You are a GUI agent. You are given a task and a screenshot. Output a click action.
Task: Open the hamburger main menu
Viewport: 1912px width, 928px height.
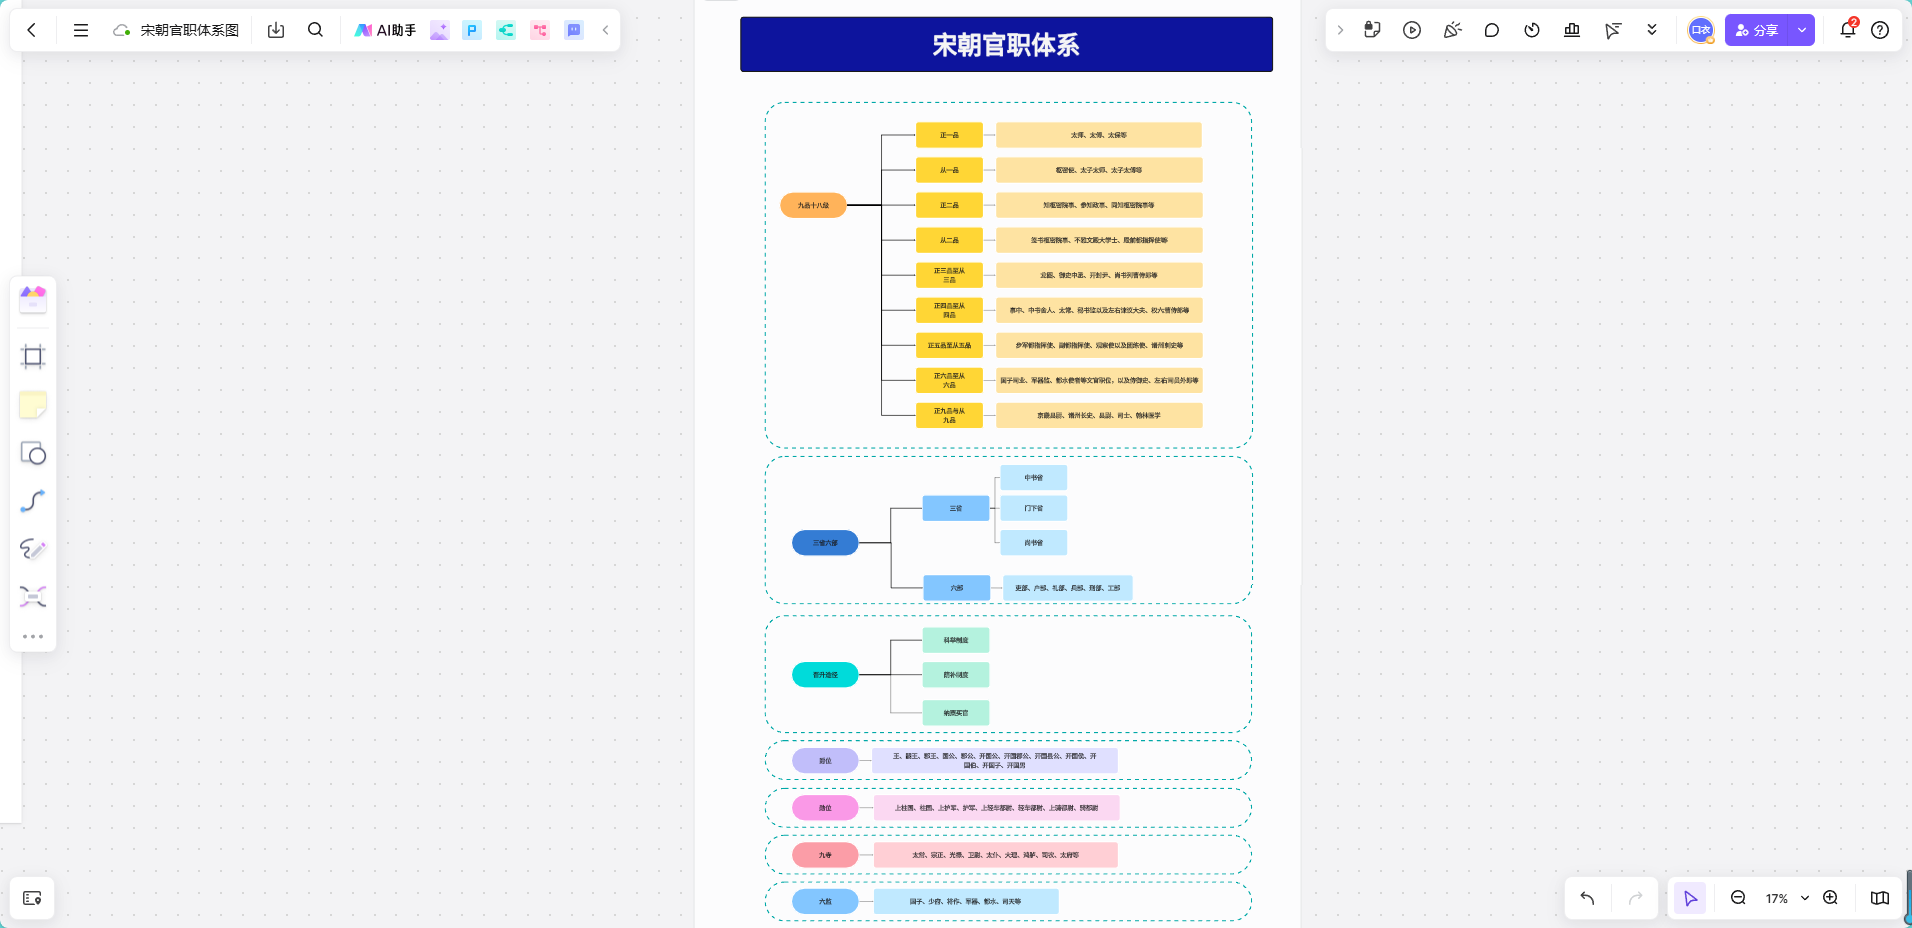81,30
